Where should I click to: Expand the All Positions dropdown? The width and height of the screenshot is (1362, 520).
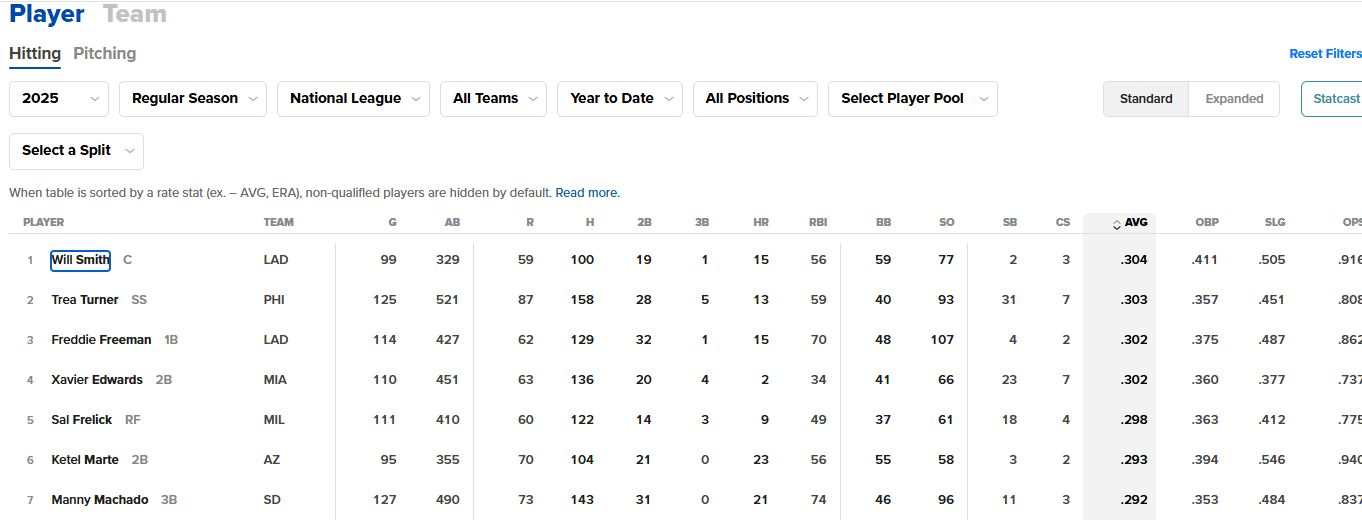pyautogui.click(x=755, y=98)
